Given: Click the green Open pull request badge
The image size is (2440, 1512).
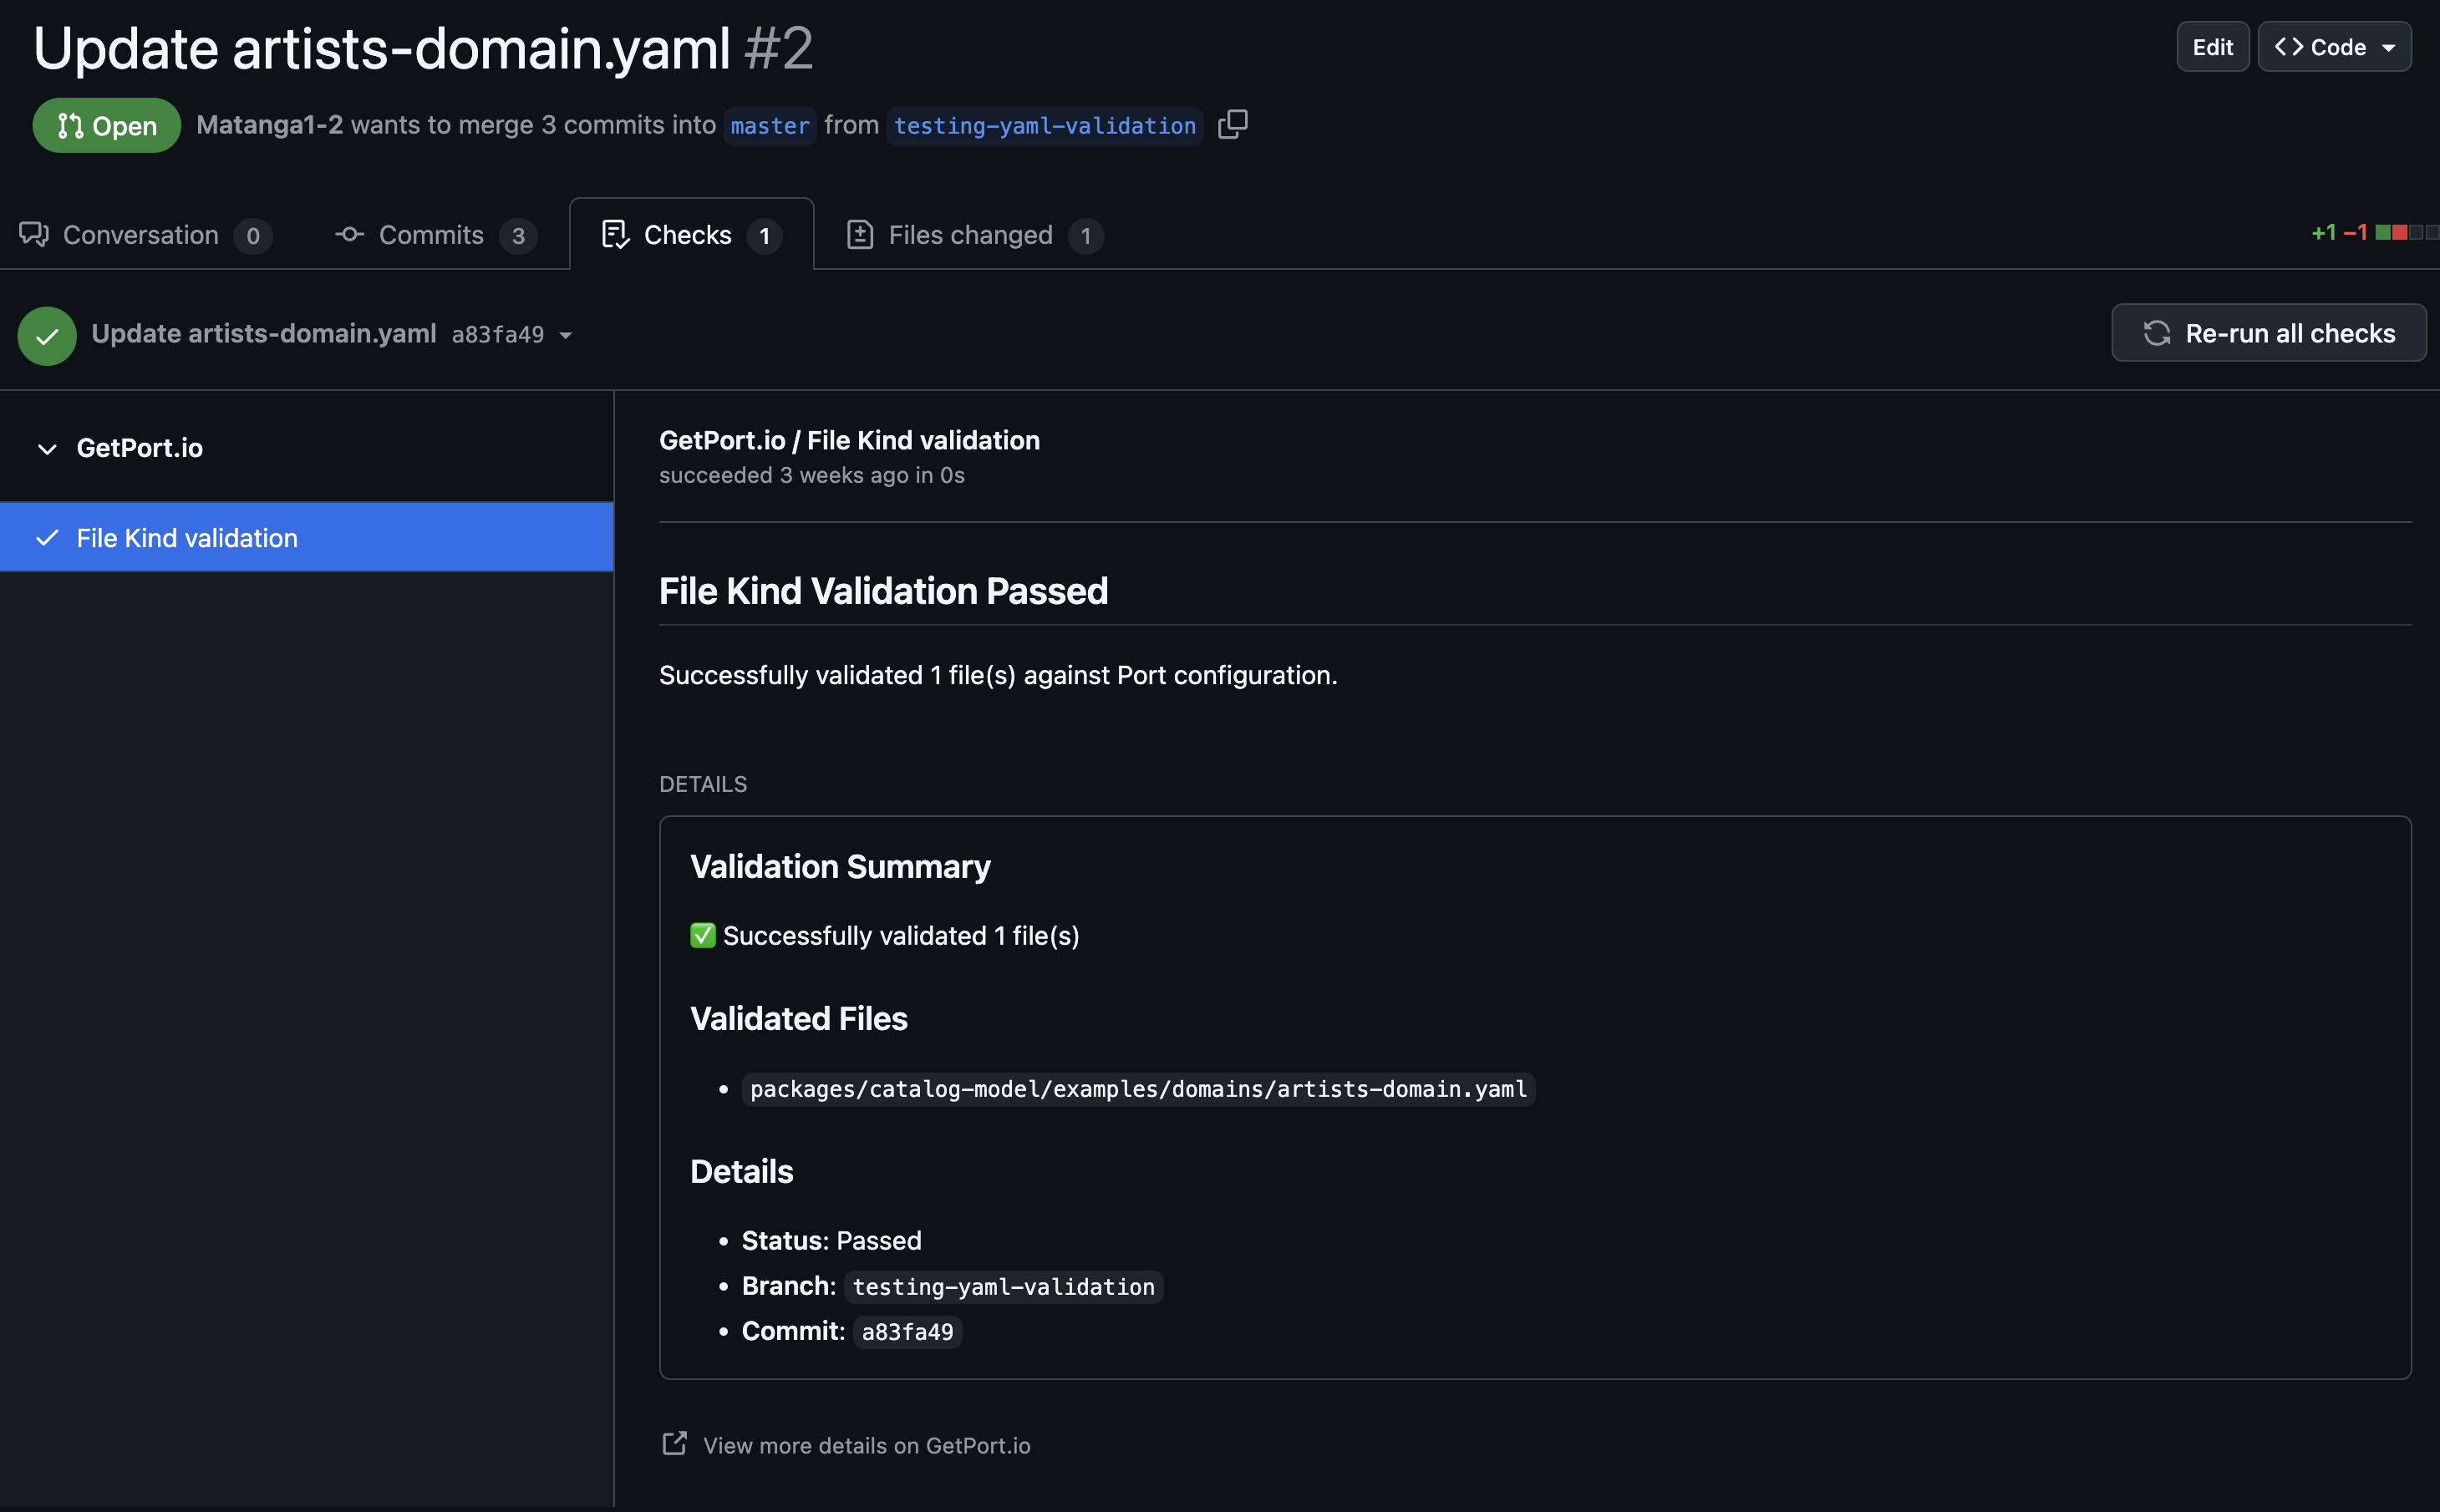Looking at the screenshot, I should click(106, 126).
